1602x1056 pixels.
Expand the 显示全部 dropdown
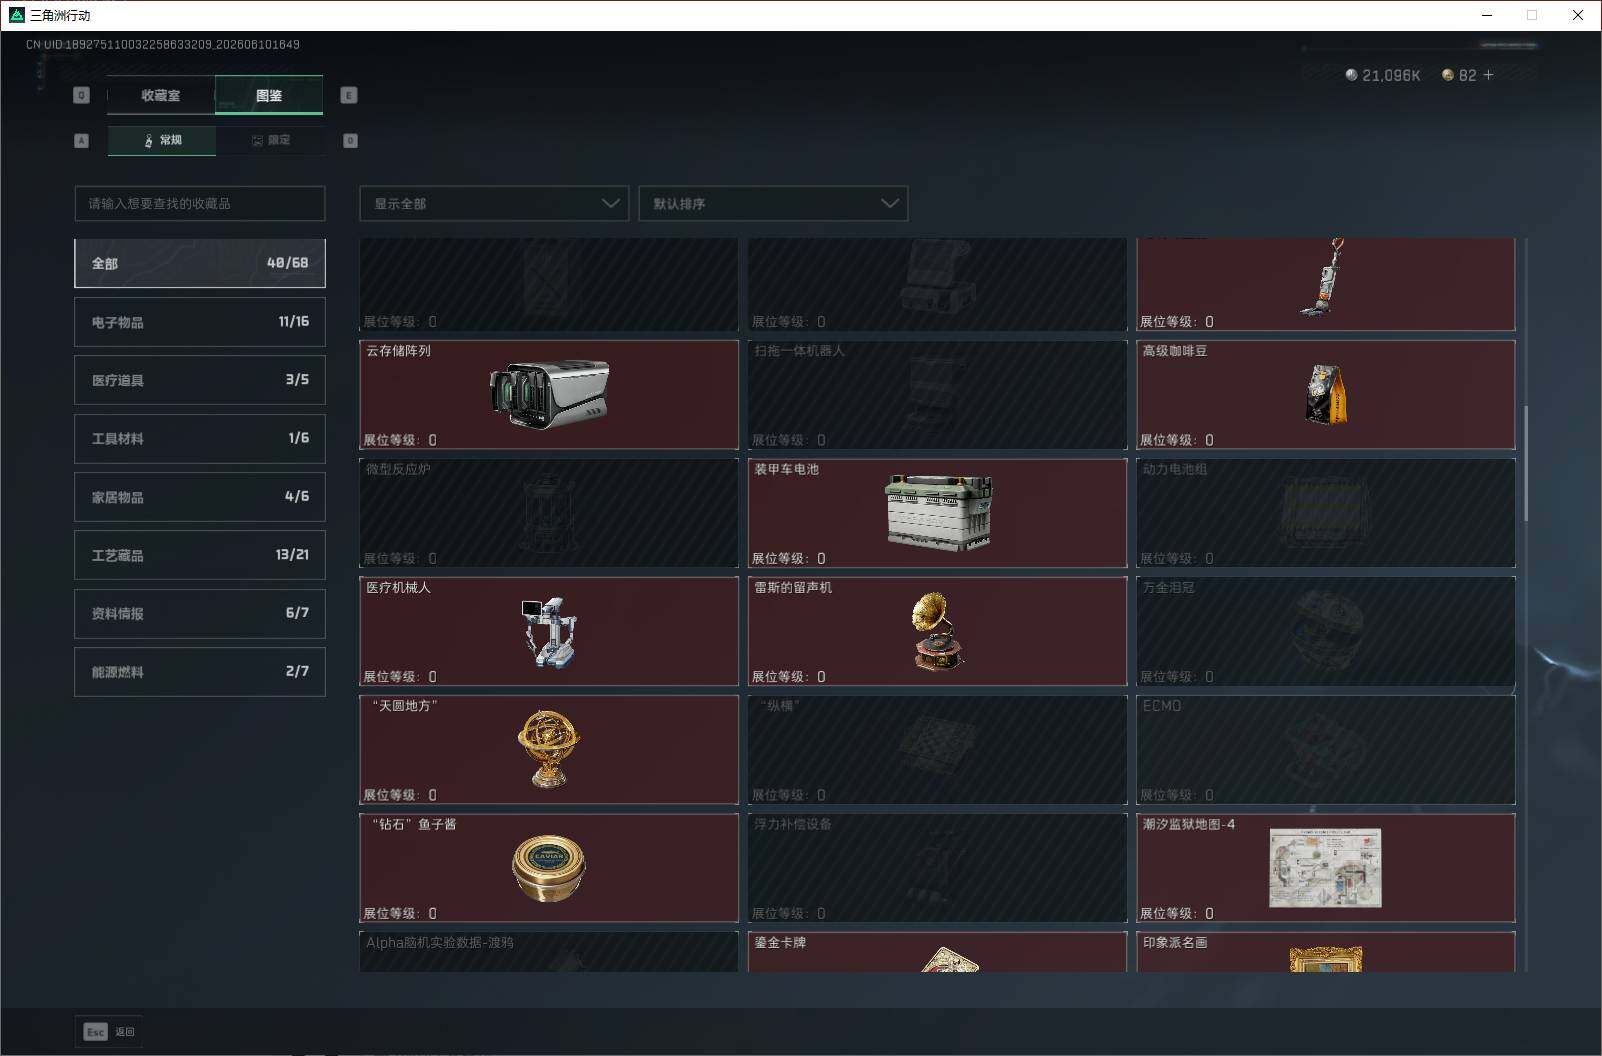click(x=494, y=203)
